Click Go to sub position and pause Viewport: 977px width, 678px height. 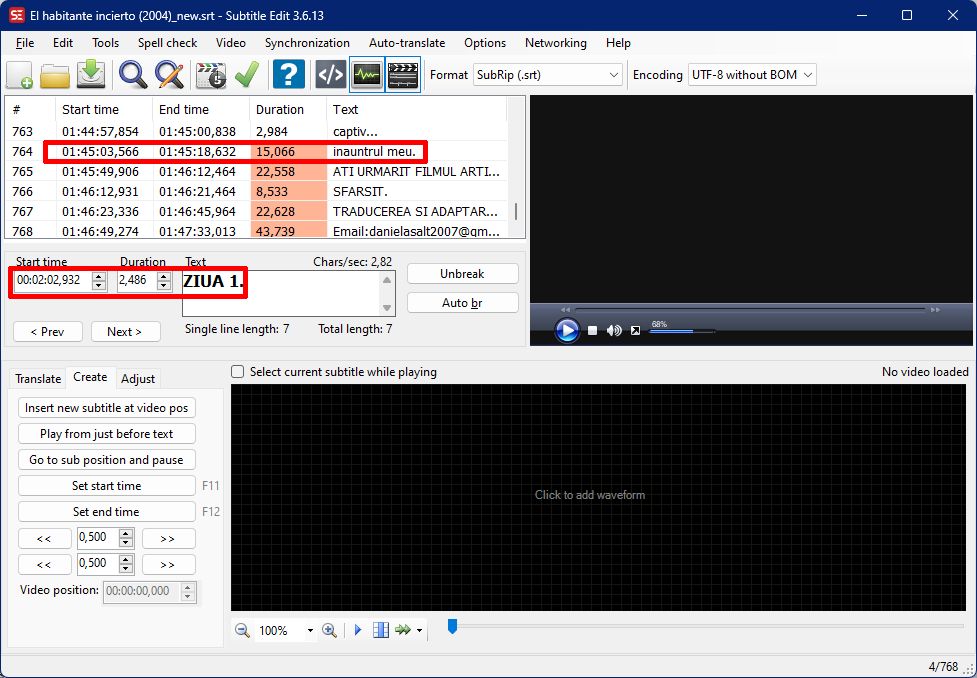coord(107,460)
